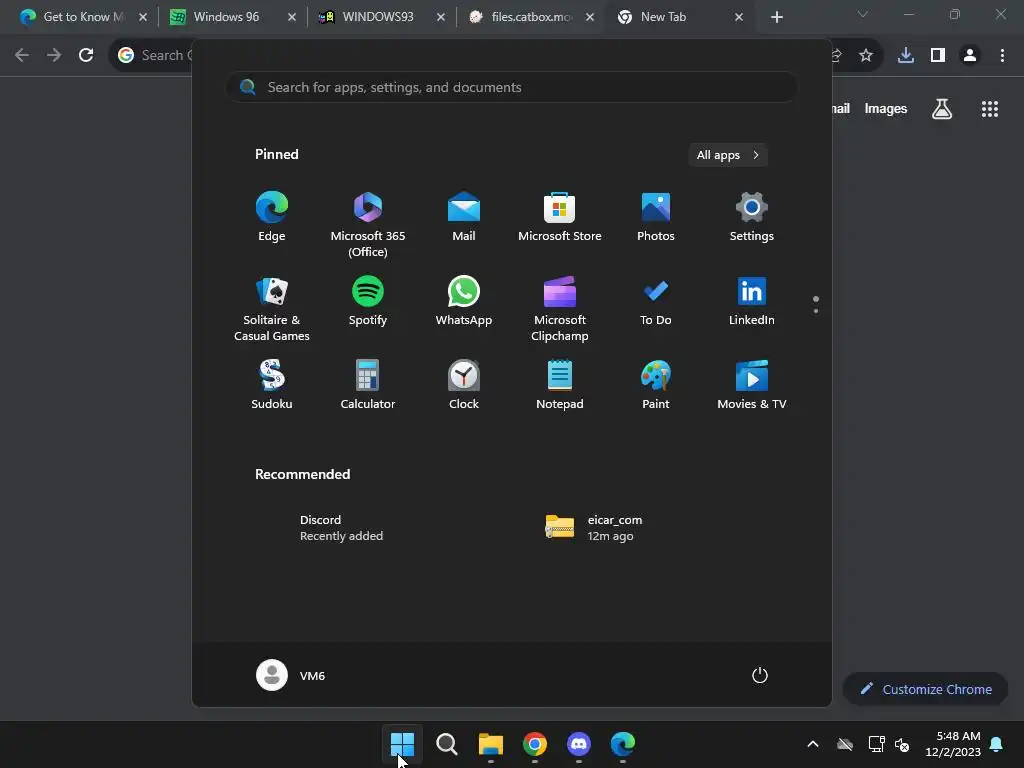Screen dimensions: 1024x768
Task: Open Edge from pinned apps
Action: coord(272,217)
